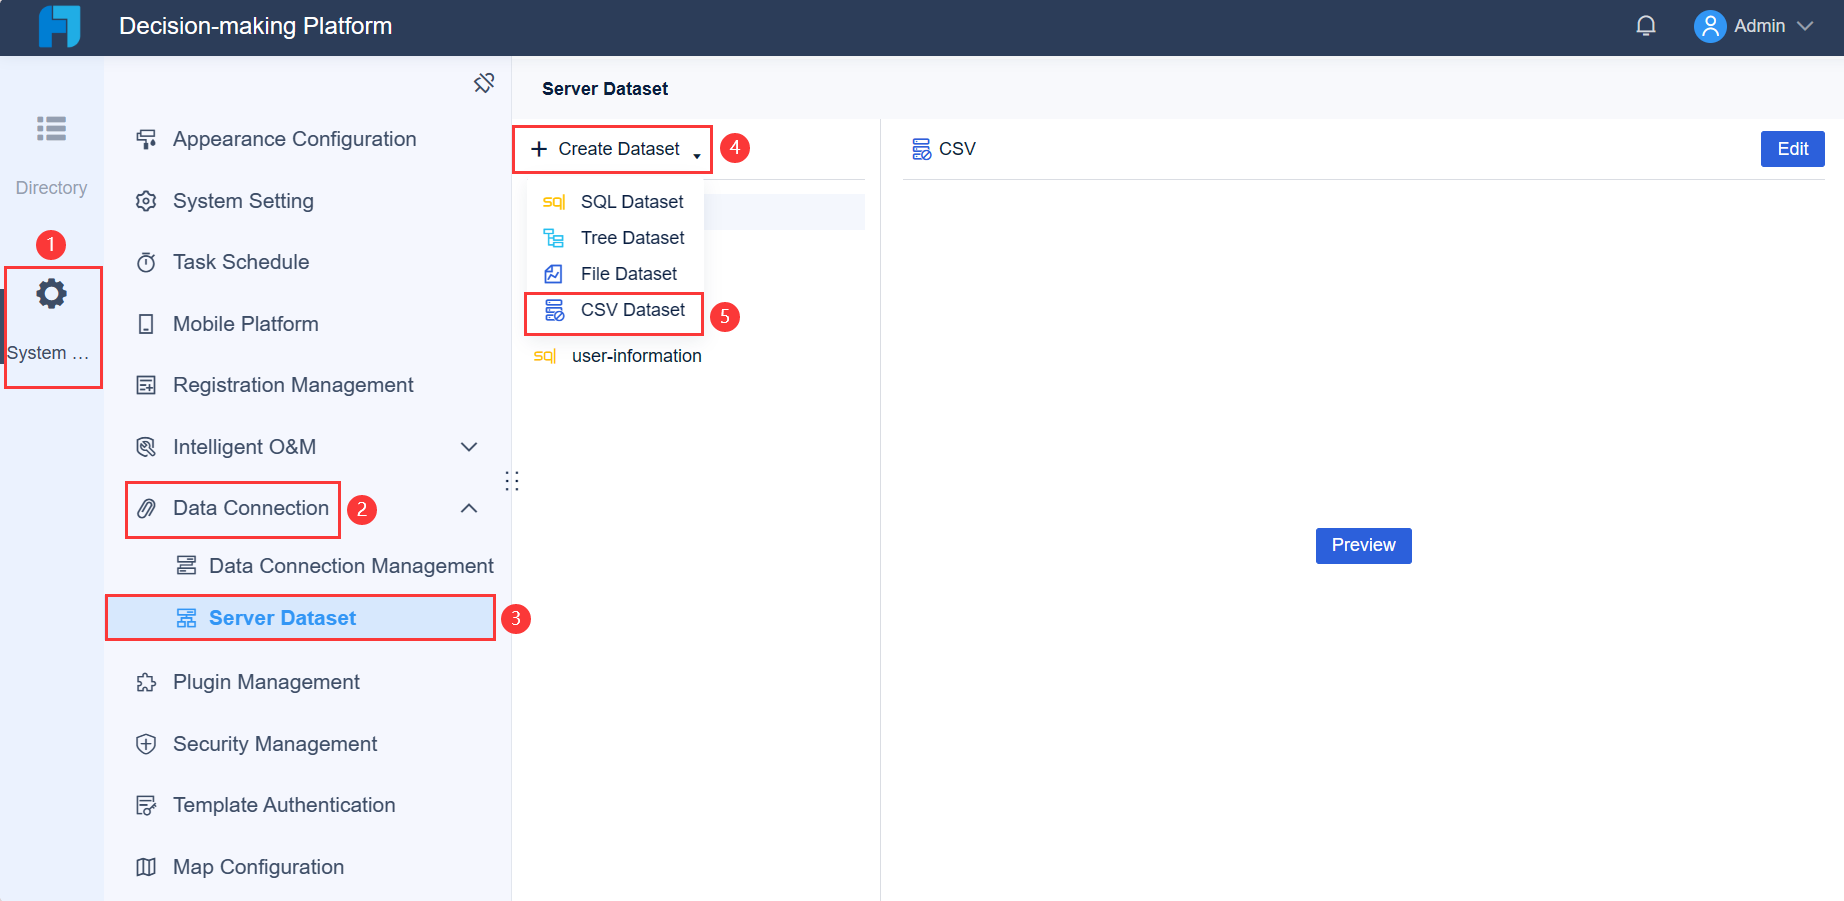Open the Create Dataset dropdown

611,148
